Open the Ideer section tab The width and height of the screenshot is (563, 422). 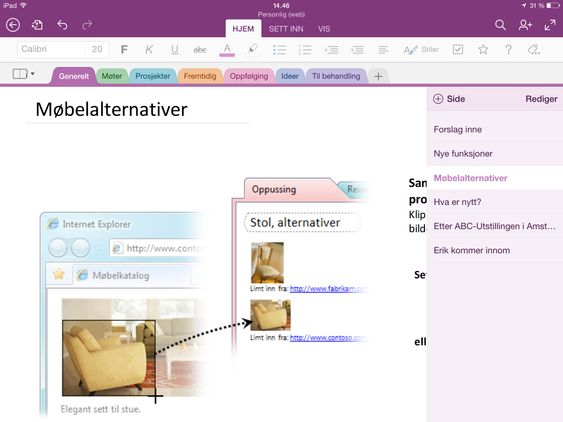click(290, 76)
